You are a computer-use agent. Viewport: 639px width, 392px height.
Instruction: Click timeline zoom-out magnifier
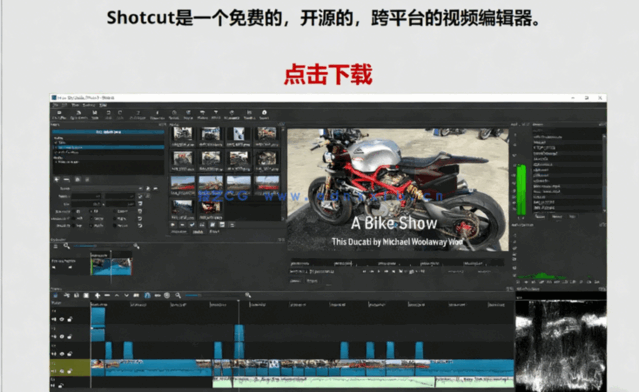point(178,295)
